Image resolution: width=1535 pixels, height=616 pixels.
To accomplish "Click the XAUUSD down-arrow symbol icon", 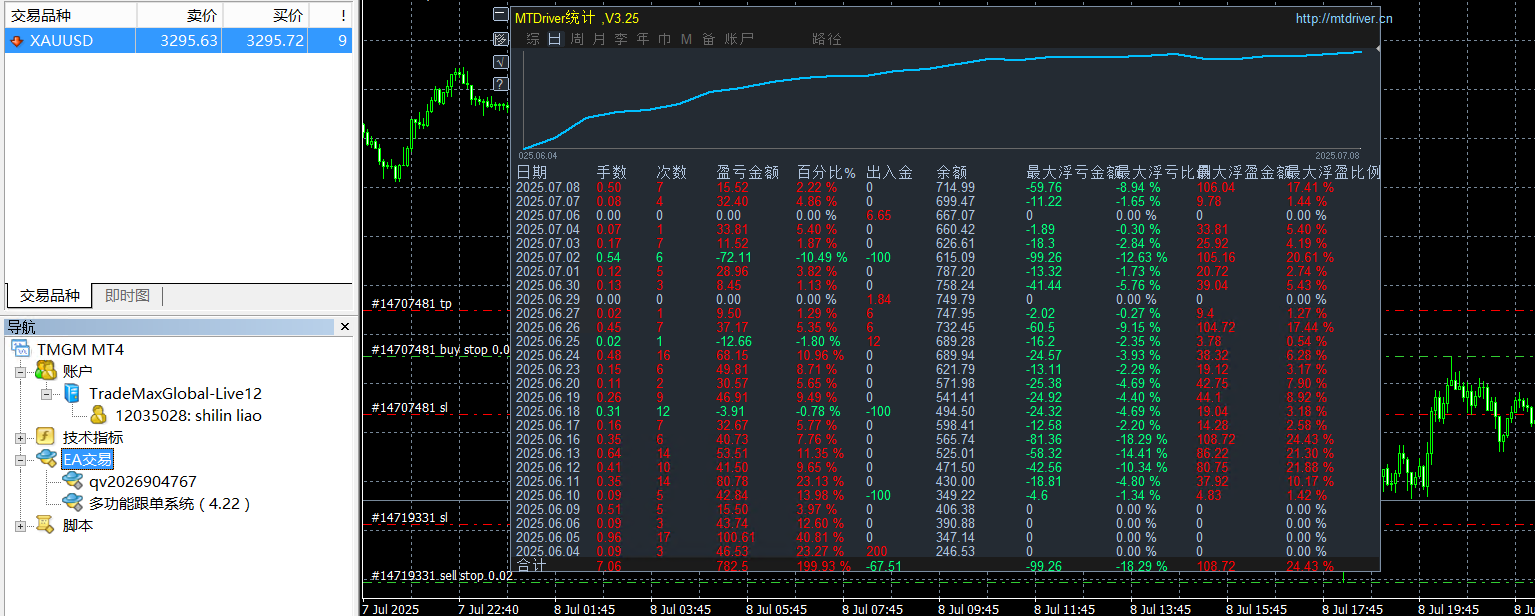I will click(16, 41).
